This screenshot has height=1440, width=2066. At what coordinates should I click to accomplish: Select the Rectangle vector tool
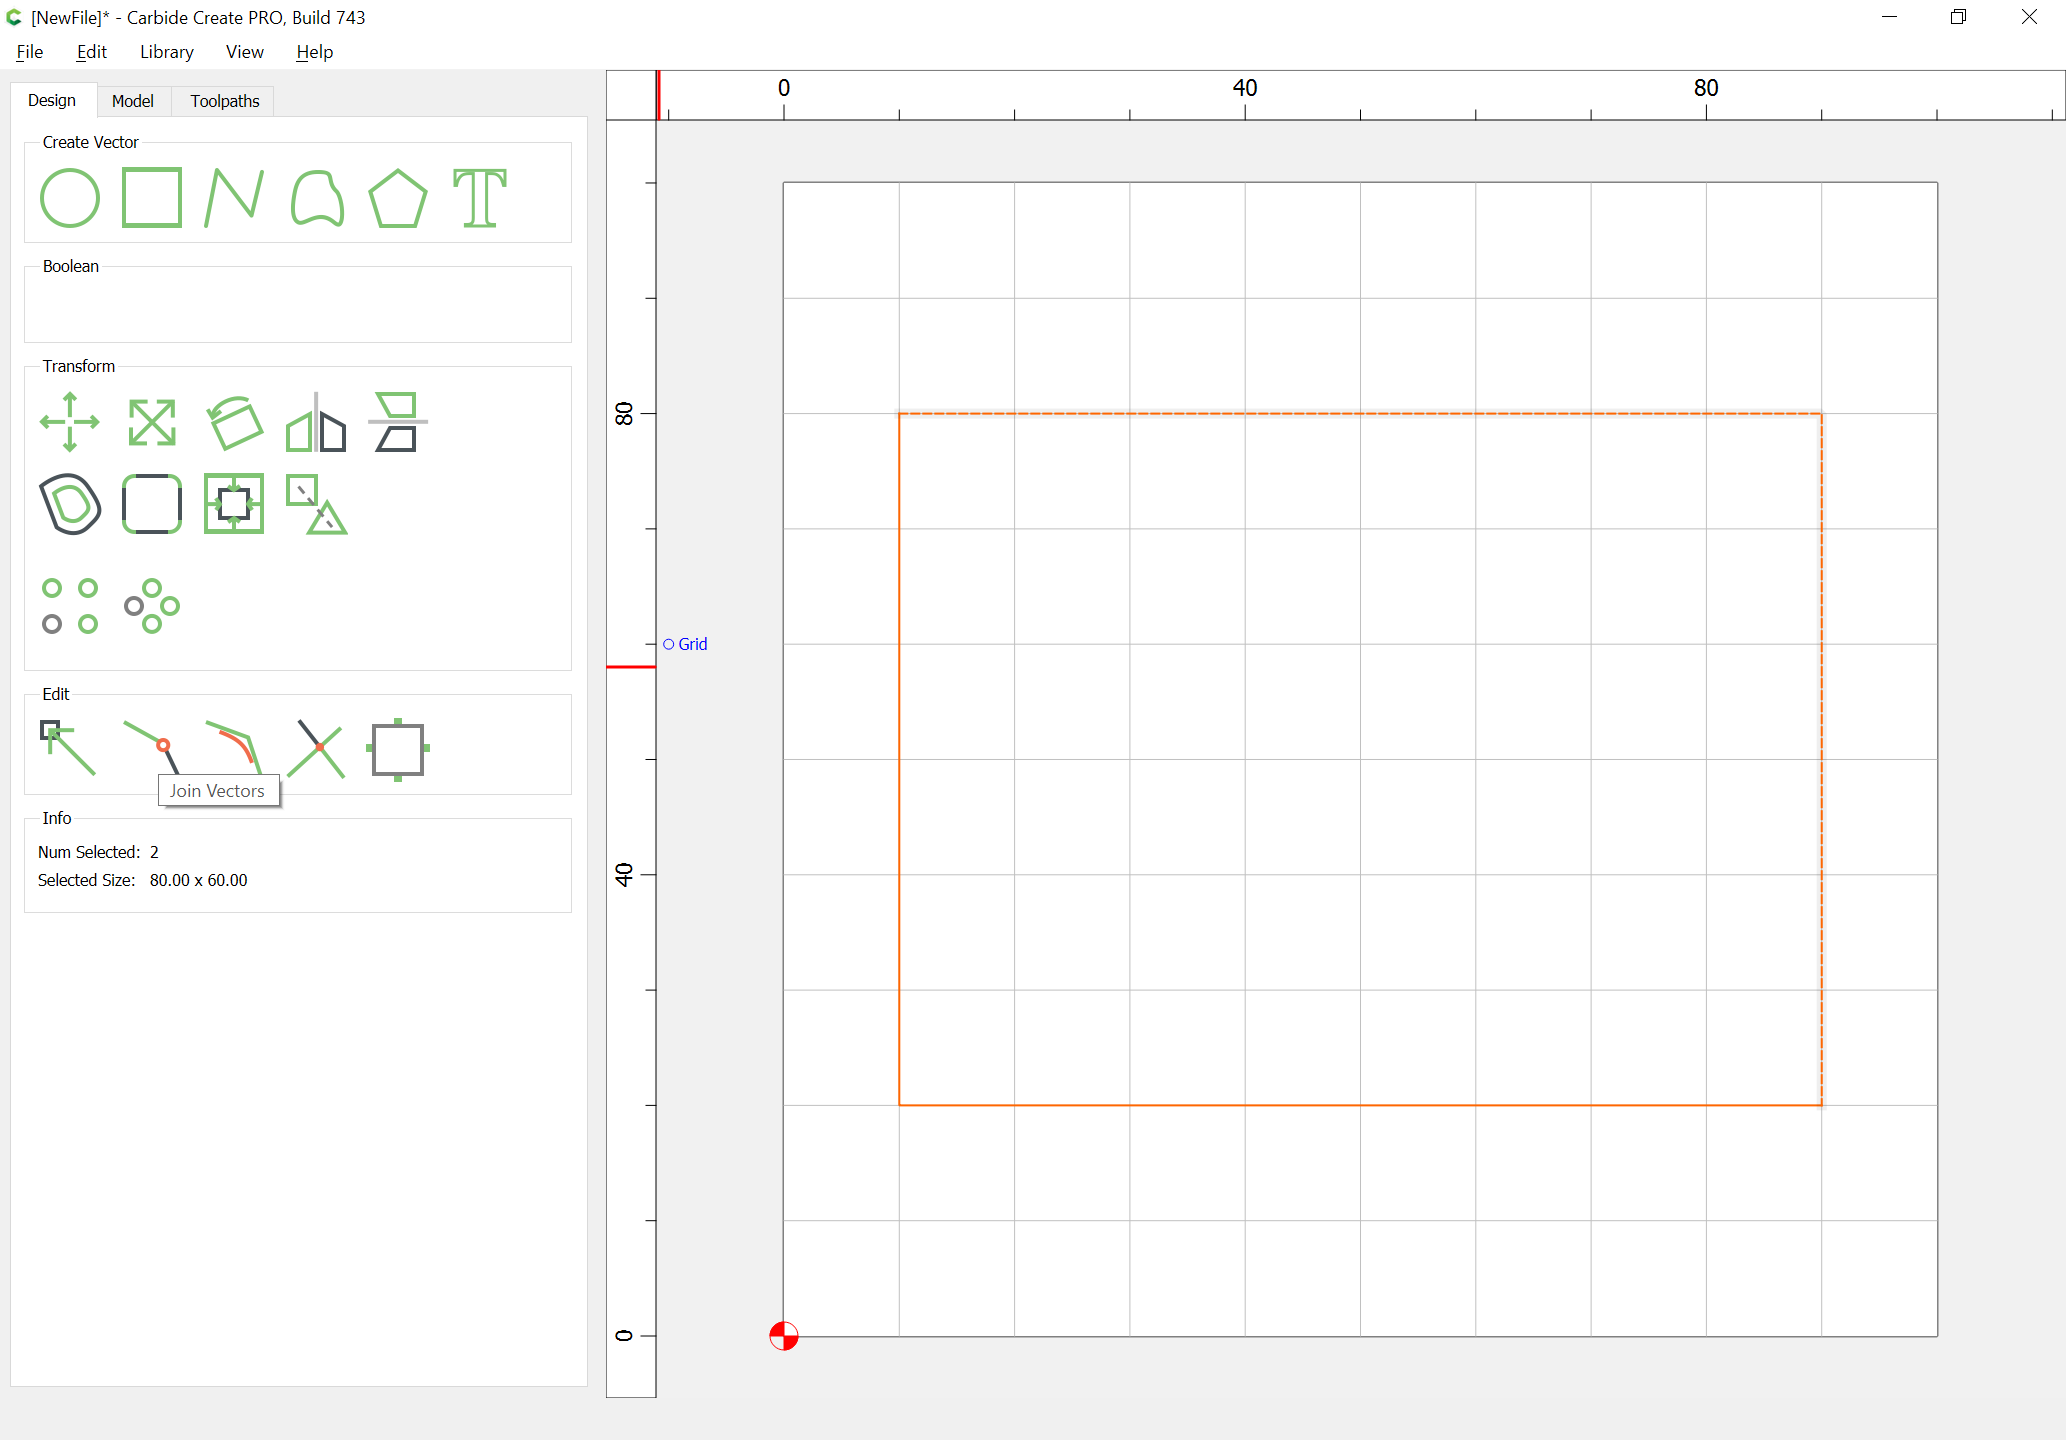(152, 198)
